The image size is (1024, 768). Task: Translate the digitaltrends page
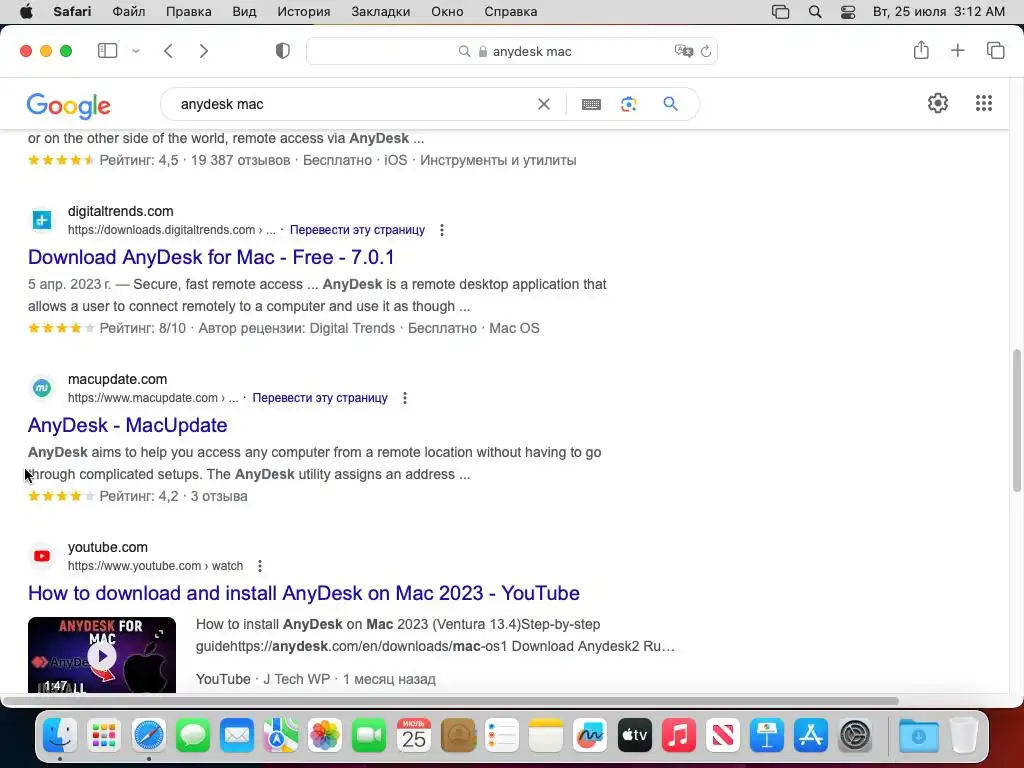pos(357,230)
